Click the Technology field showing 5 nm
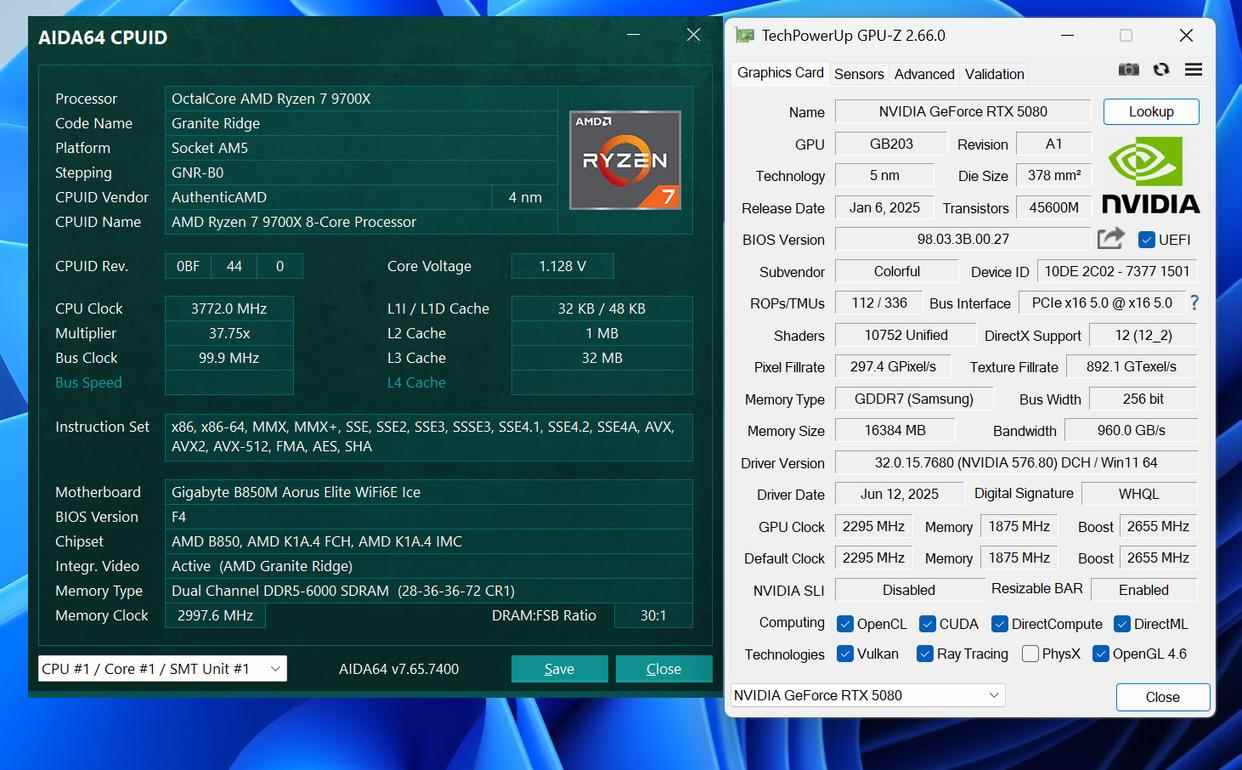 (884, 176)
